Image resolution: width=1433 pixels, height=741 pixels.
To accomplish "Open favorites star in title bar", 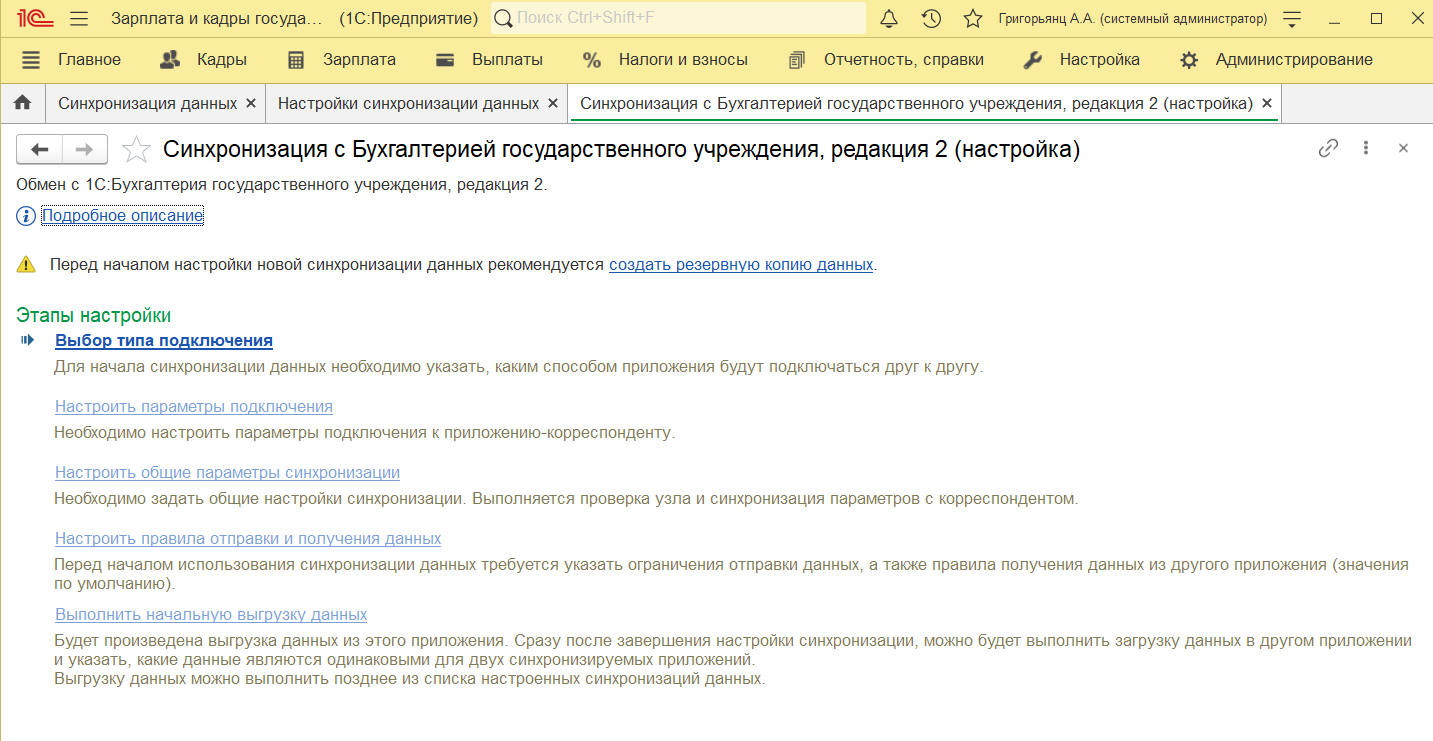I will click(x=972, y=19).
